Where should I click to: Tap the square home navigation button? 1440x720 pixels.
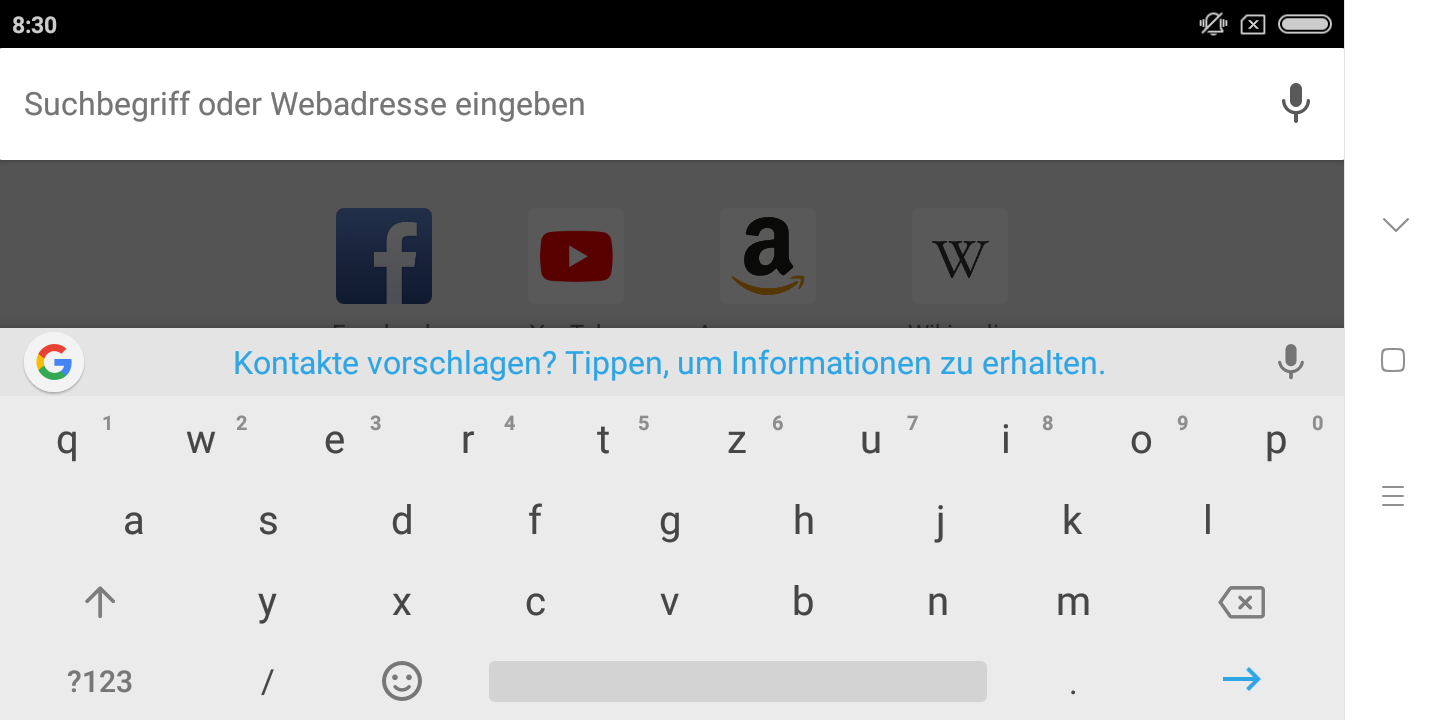tap(1393, 360)
